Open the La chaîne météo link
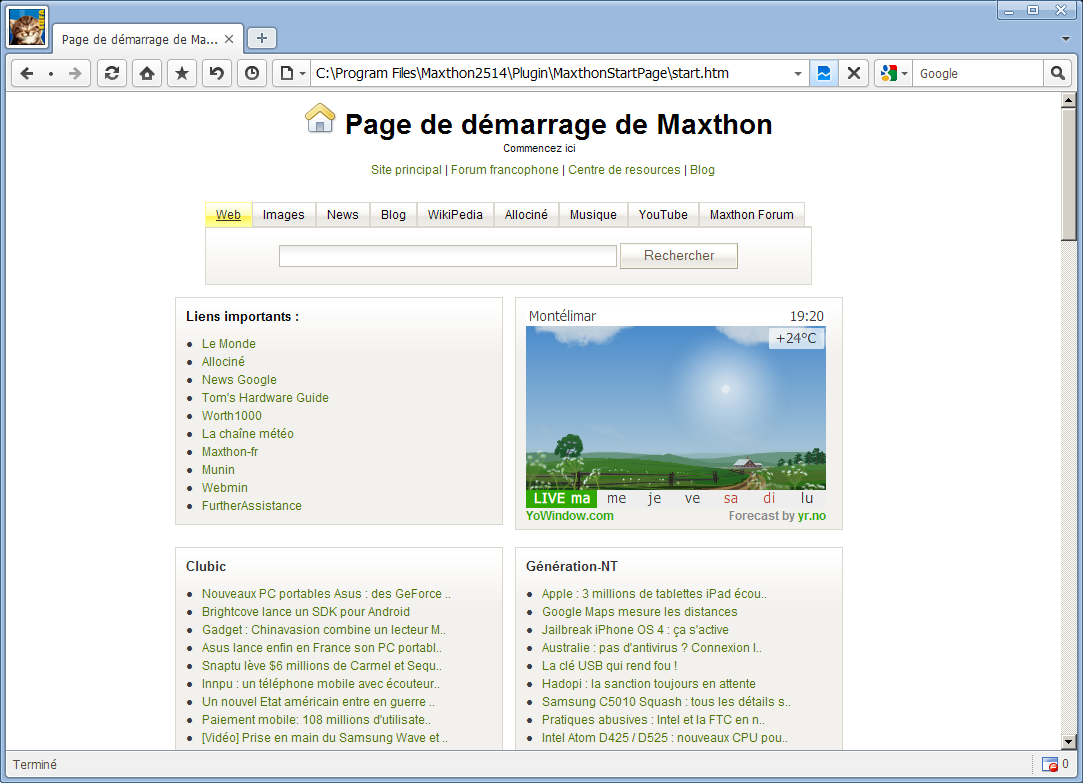 pos(248,434)
